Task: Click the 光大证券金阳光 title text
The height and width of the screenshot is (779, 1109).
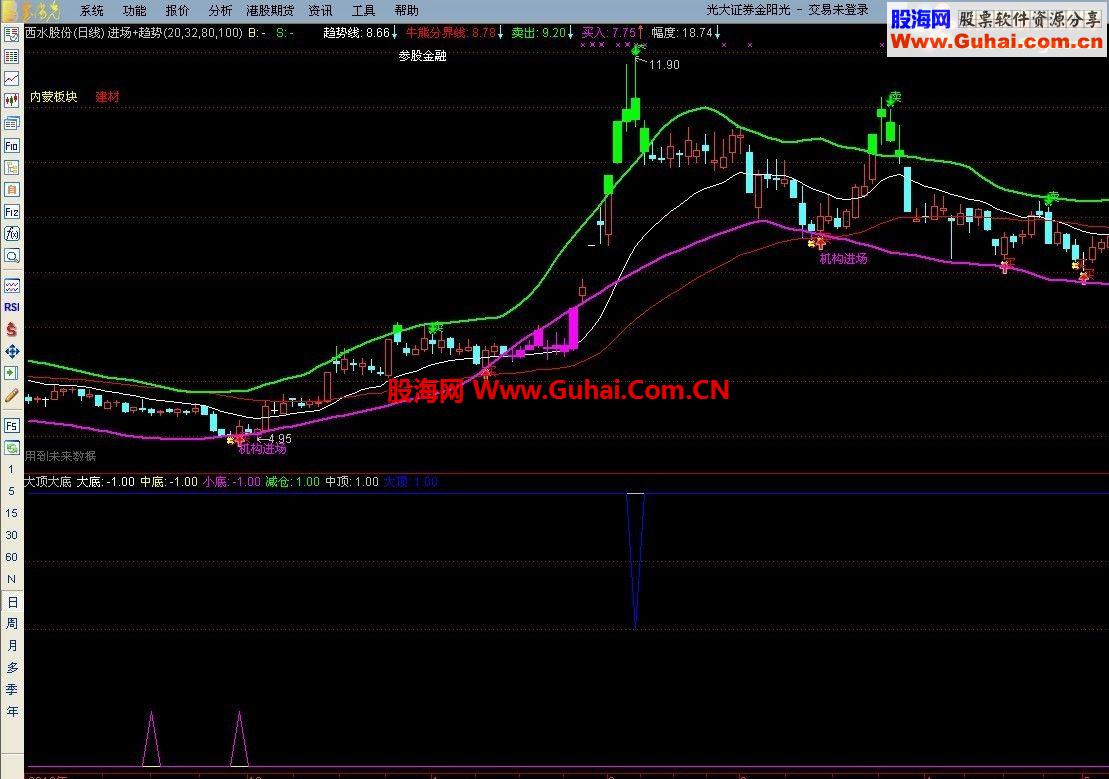Action: click(748, 11)
